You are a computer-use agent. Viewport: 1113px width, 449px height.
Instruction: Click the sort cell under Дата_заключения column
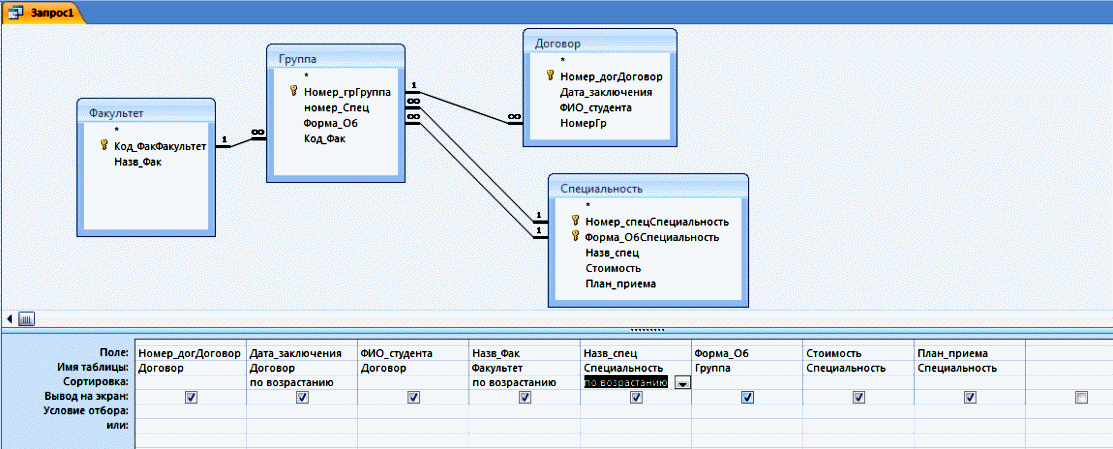[300, 382]
